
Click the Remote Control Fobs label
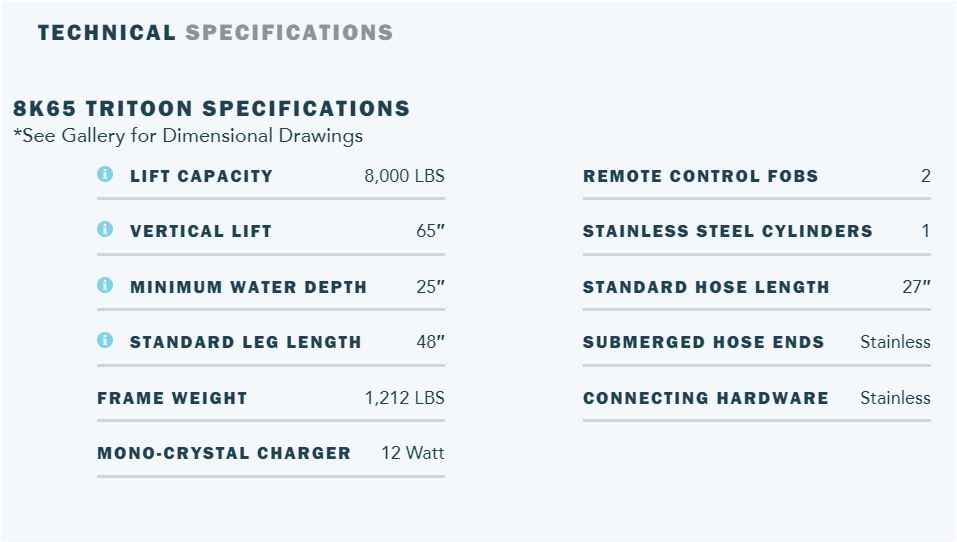pyautogui.click(x=700, y=176)
